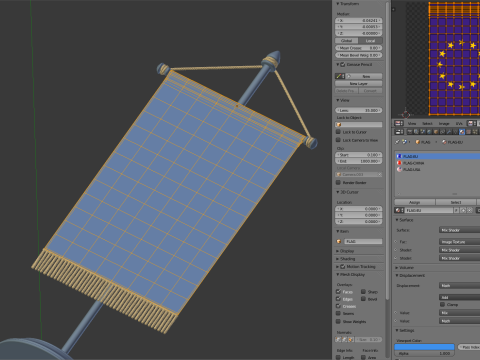
Task: Enable Seams overlay checkbox
Action: click(x=338, y=313)
